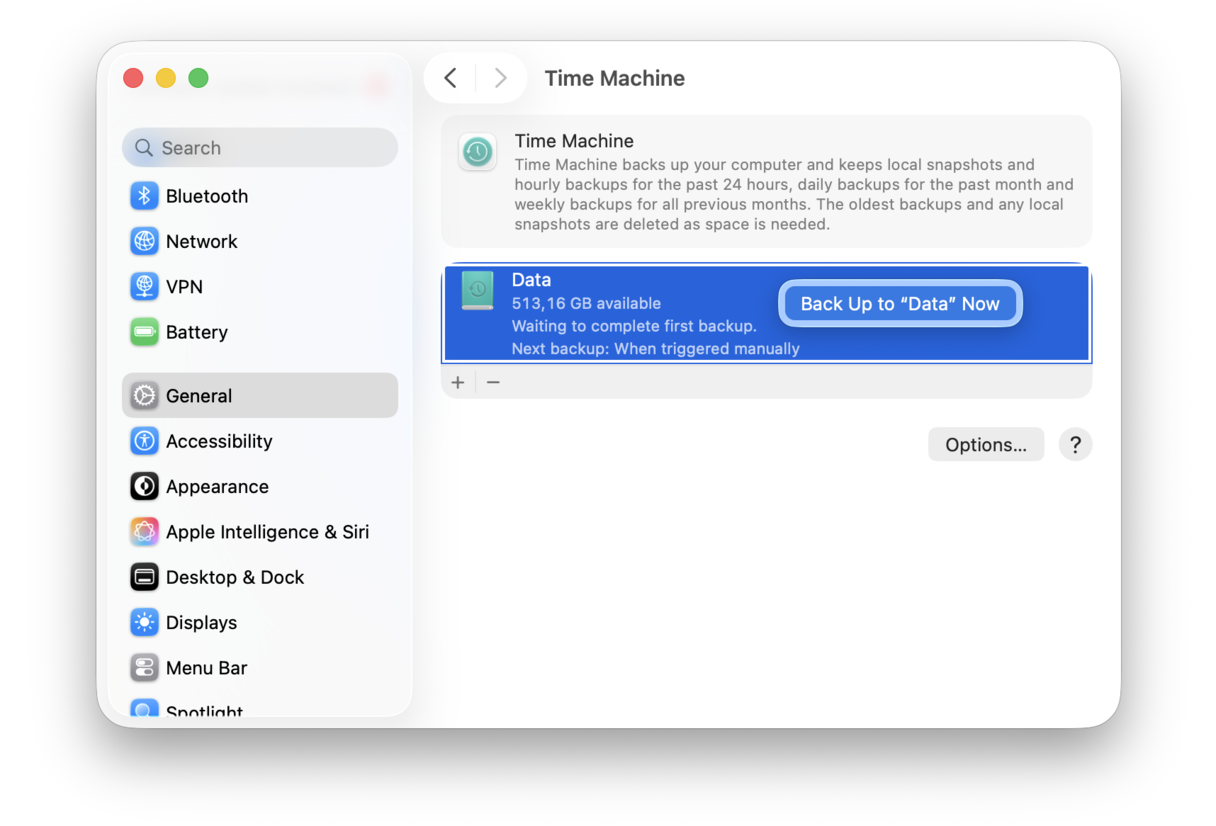Click the magnifying glass search icon
1216x826 pixels.
[x=144, y=148]
